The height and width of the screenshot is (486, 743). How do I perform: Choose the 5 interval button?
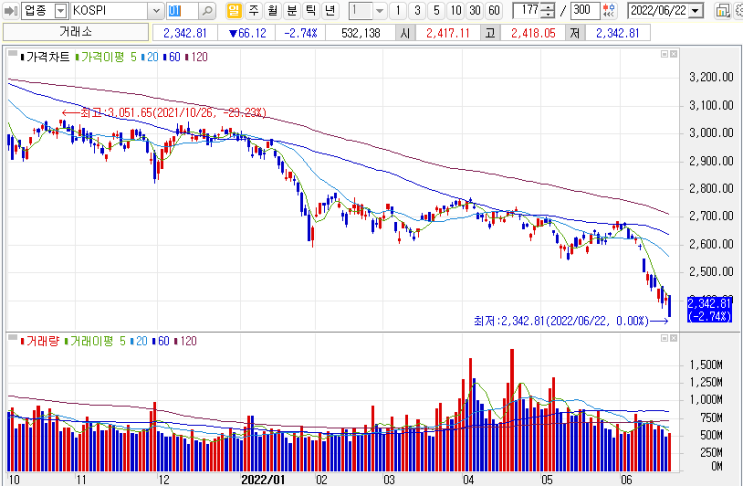436,10
